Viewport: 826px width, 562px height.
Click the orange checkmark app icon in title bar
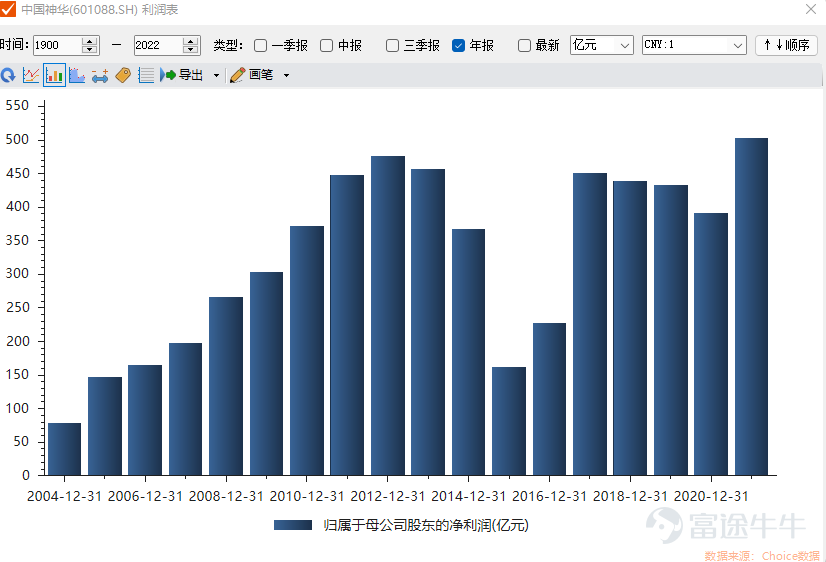[8, 9]
